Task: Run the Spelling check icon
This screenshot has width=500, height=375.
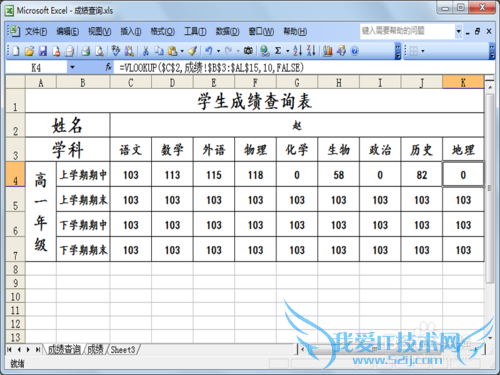Action: pos(115,51)
